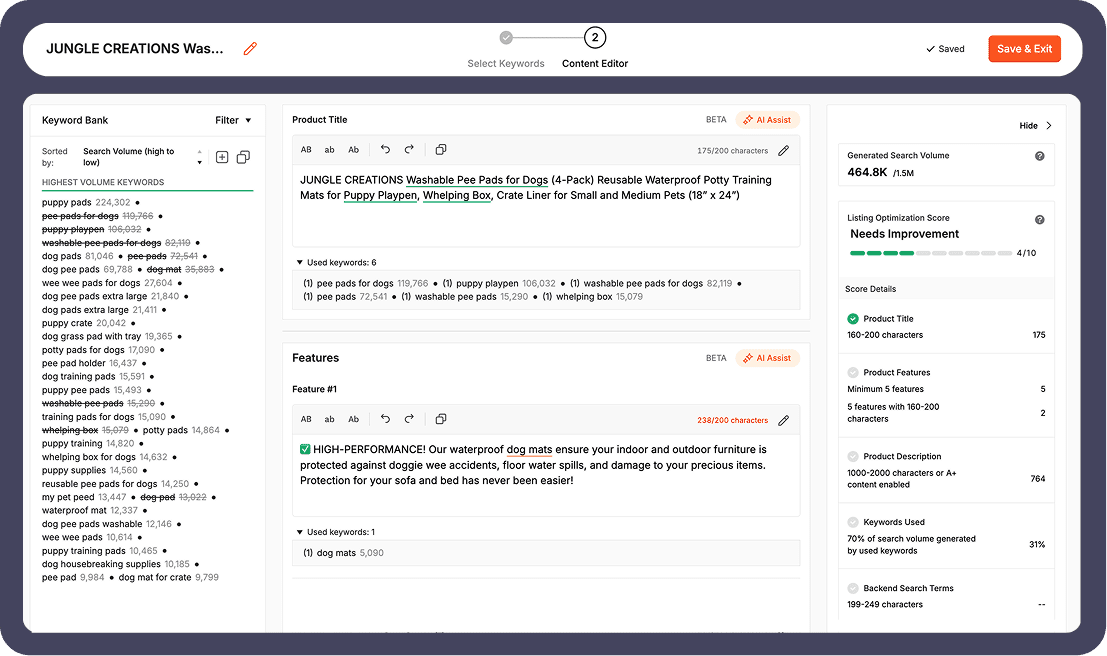Screen dimensions: 1107x656
Task: Copy the Feature #1 text
Action: [441, 419]
